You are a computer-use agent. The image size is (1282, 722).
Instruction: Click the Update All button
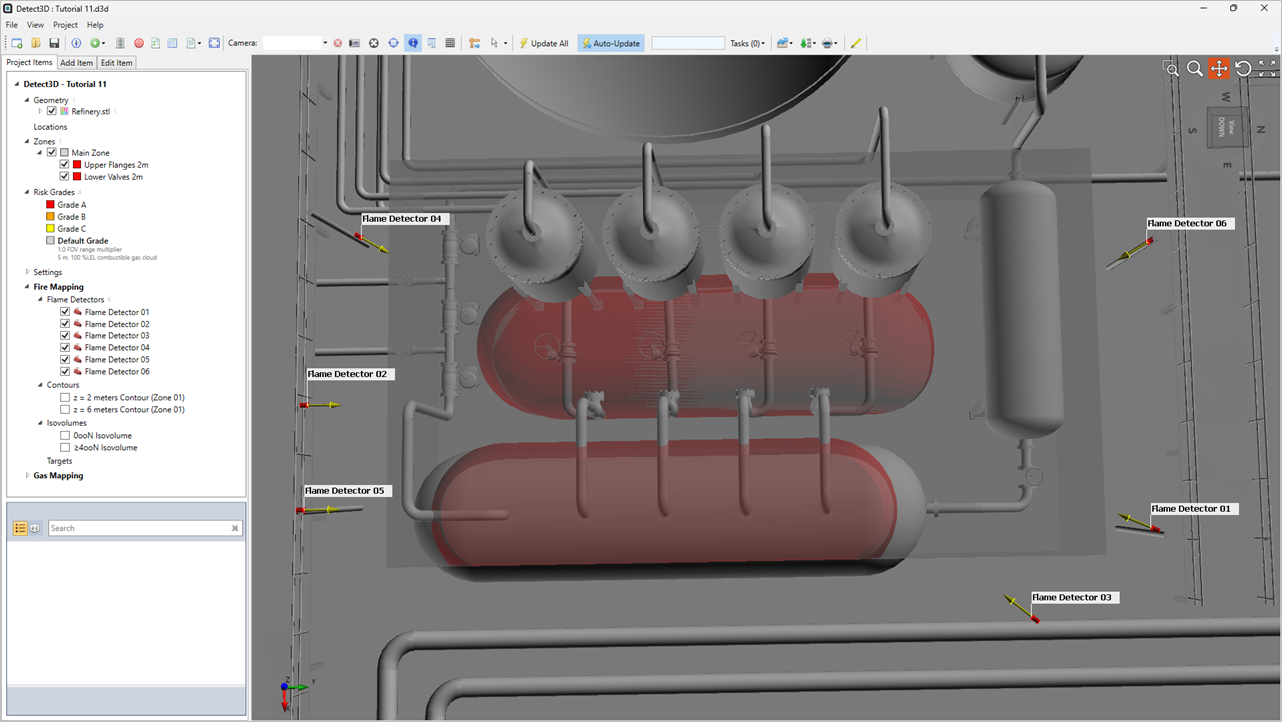click(x=544, y=43)
